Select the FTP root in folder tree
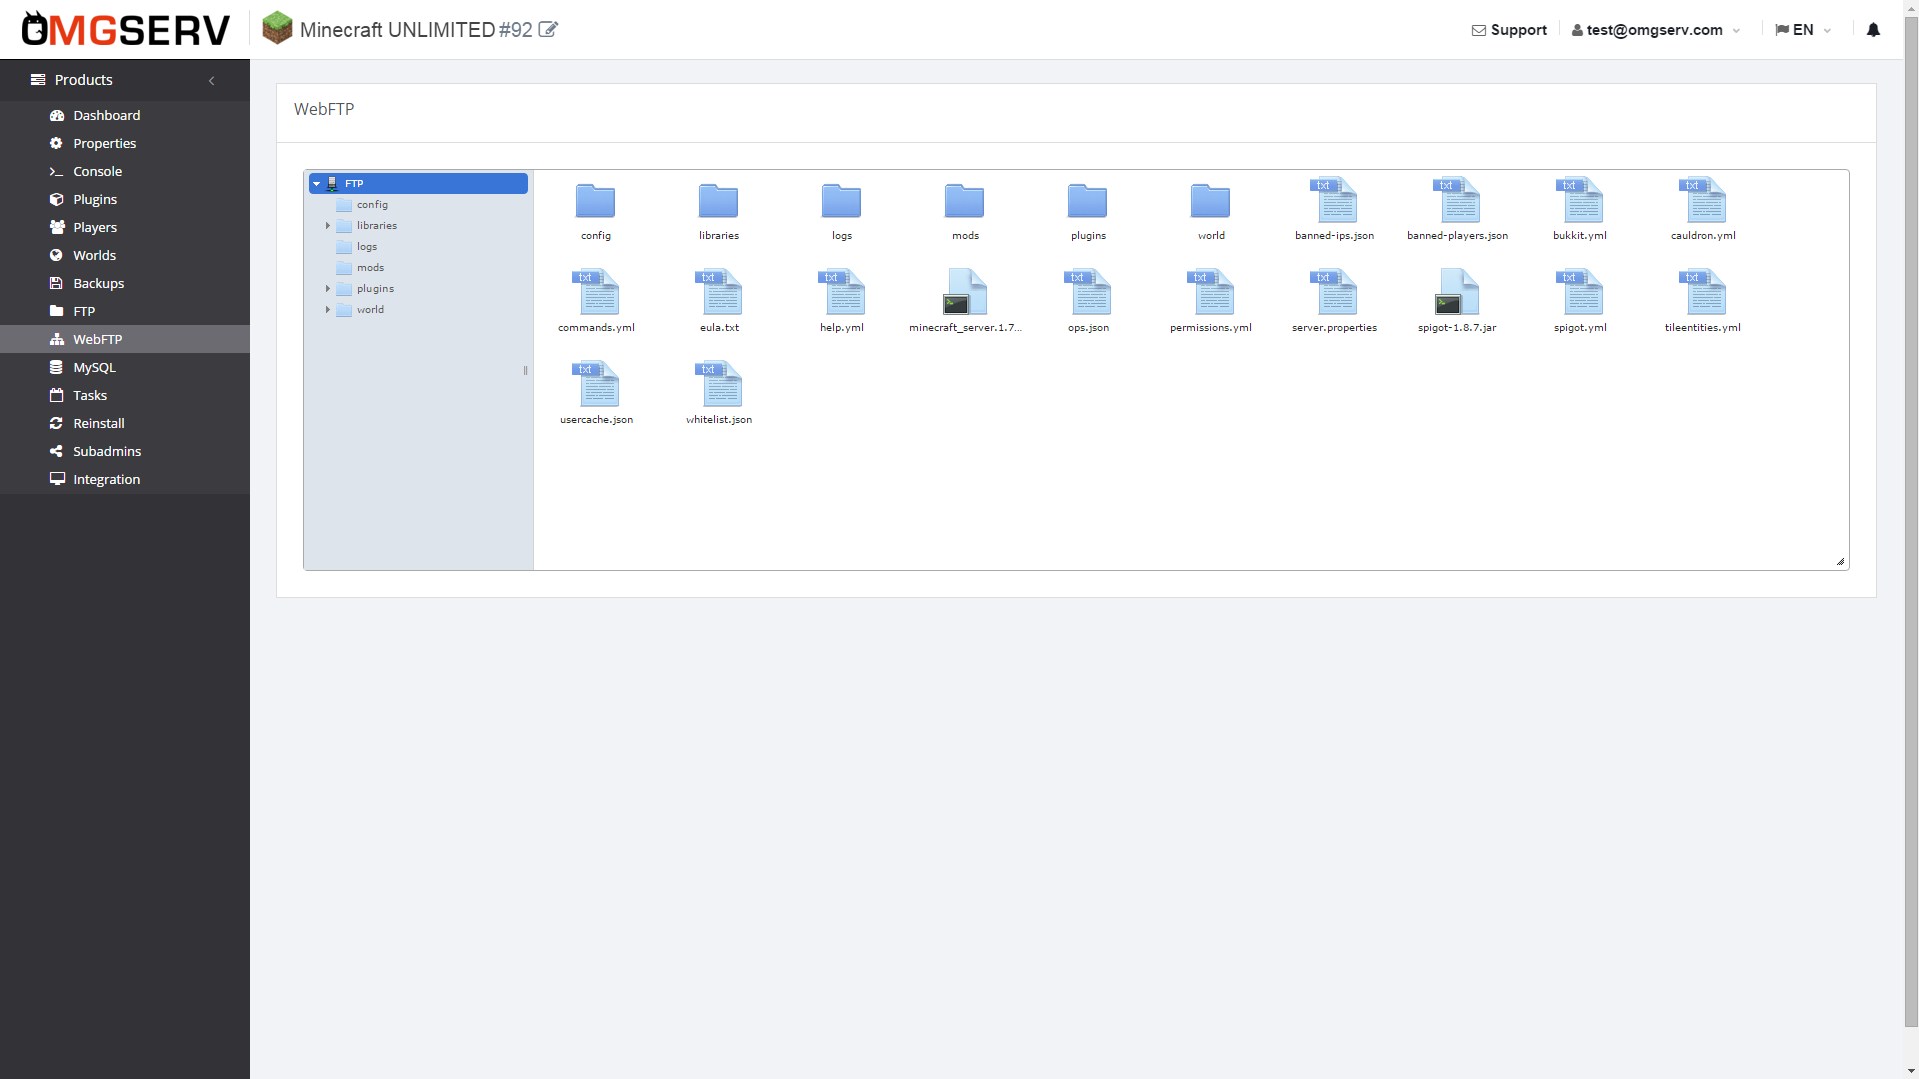This screenshot has height=1079, width=1919. coord(418,184)
